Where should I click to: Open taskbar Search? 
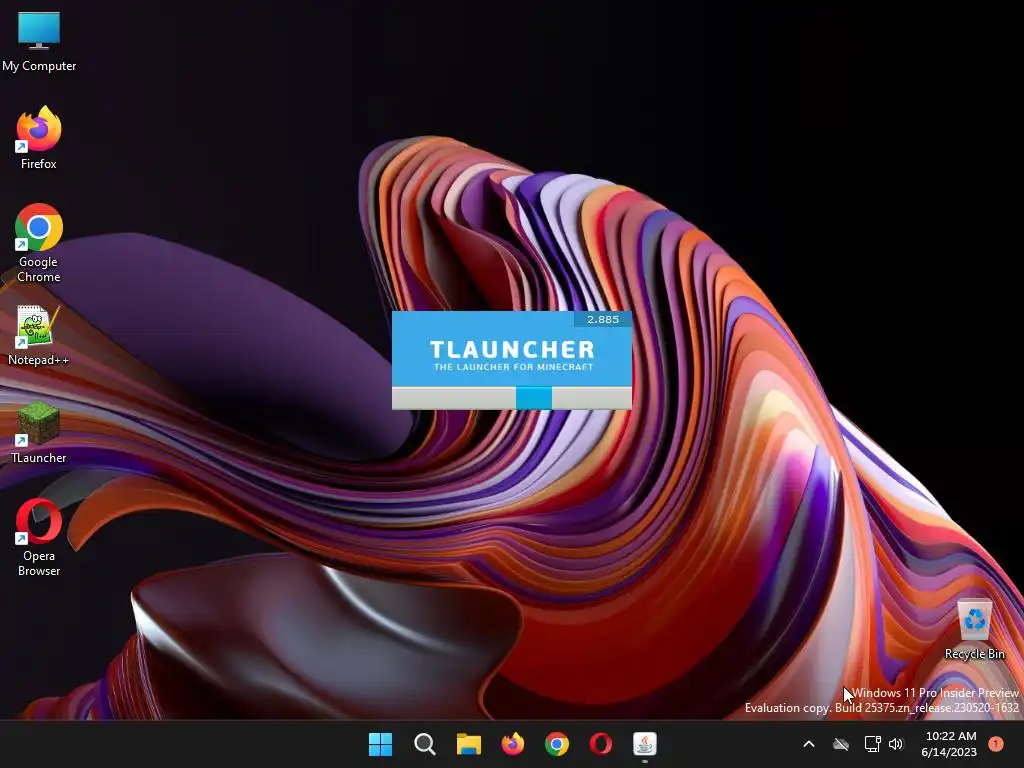pos(424,744)
